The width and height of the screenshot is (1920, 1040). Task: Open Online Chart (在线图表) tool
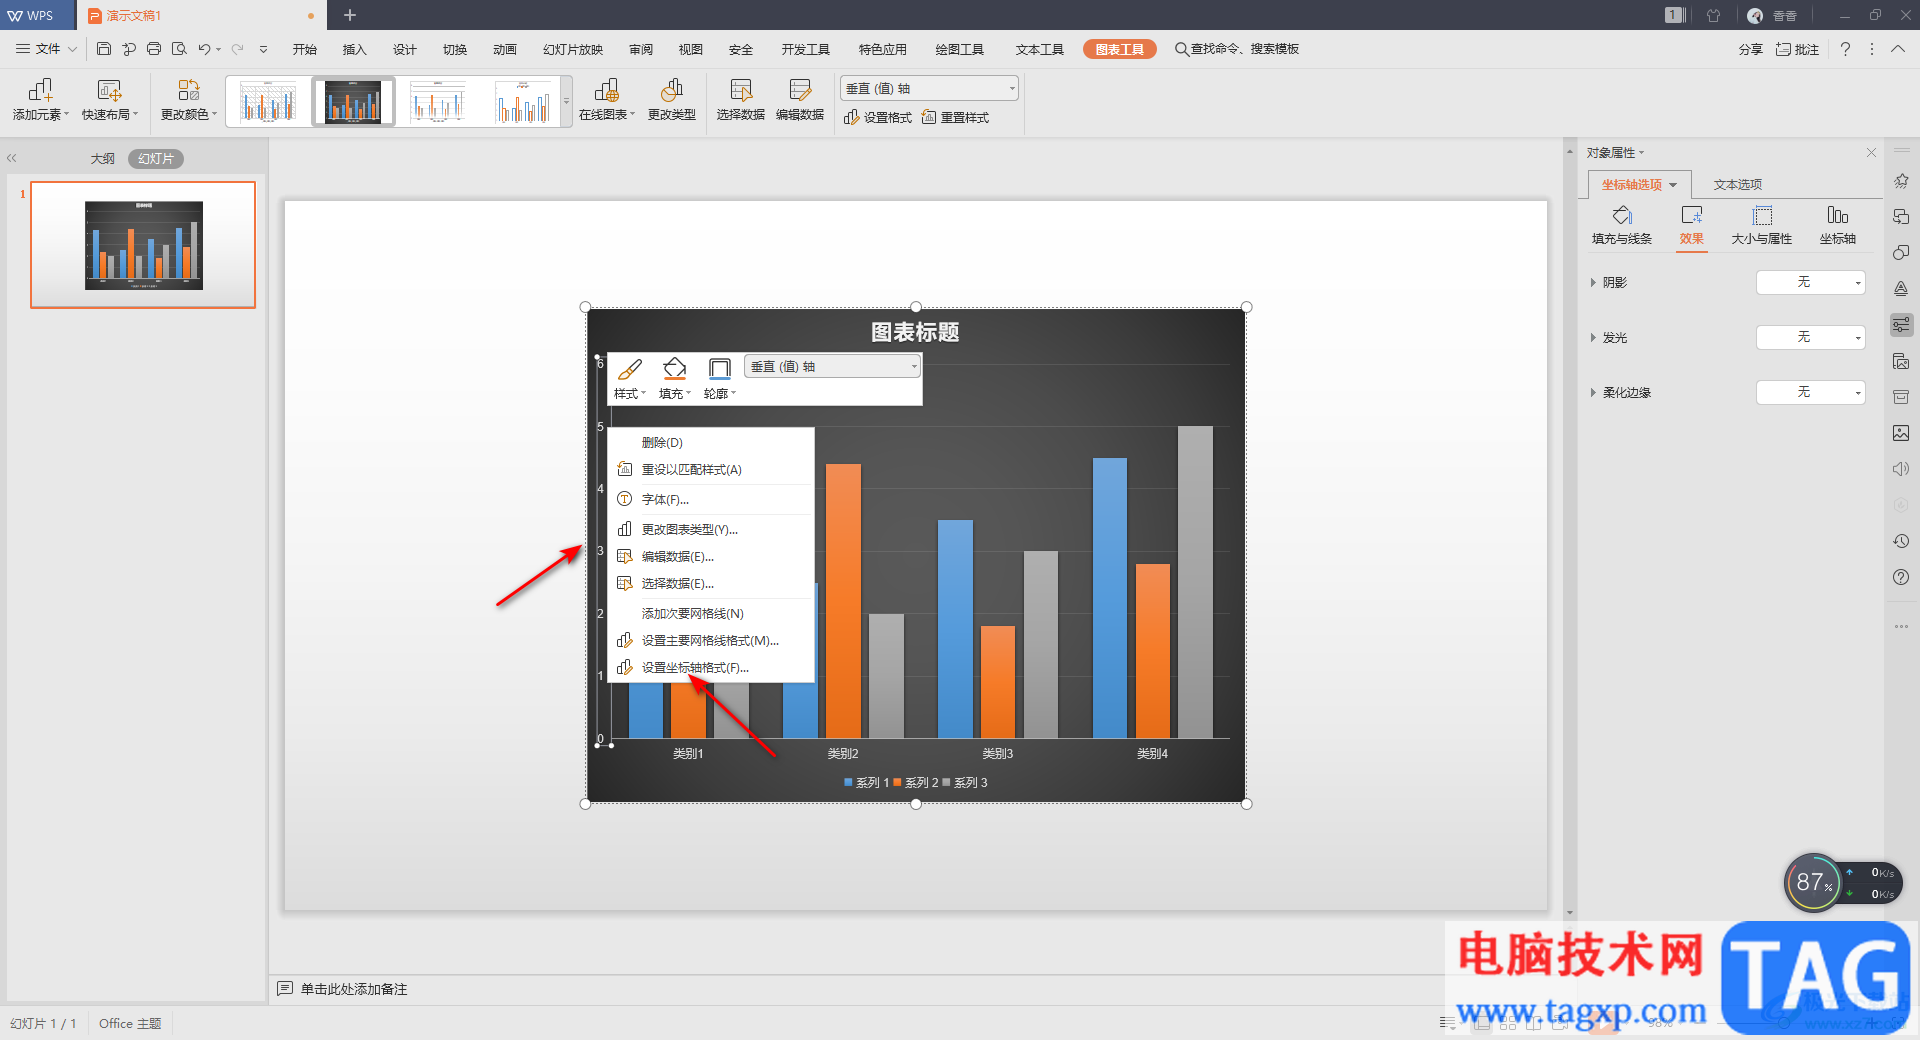pyautogui.click(x=606, y=100)
